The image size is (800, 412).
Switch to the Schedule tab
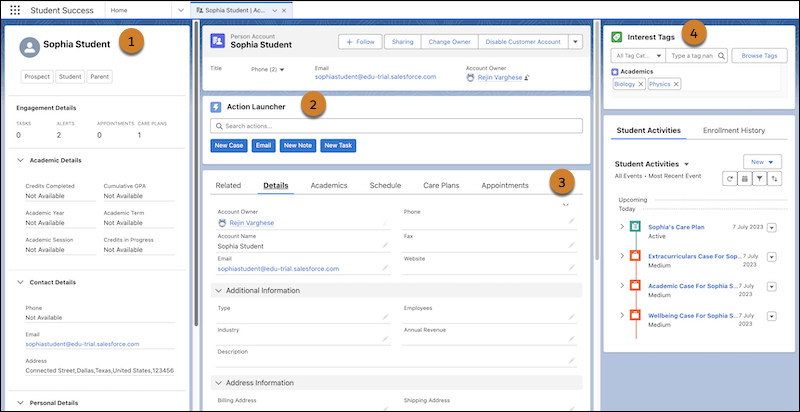pyautogui.click(x=385, y=186)
